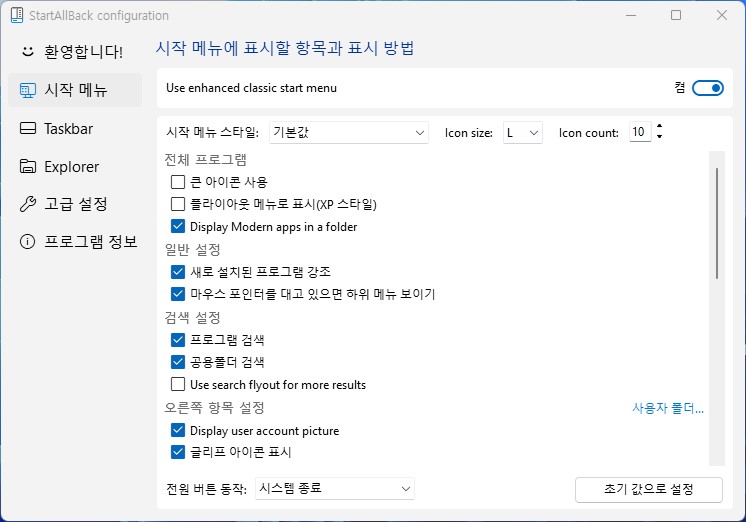Viewport: 746px width, 522px height.
Task: Click the 사용자 폴더... link
Action: [668, 408]
